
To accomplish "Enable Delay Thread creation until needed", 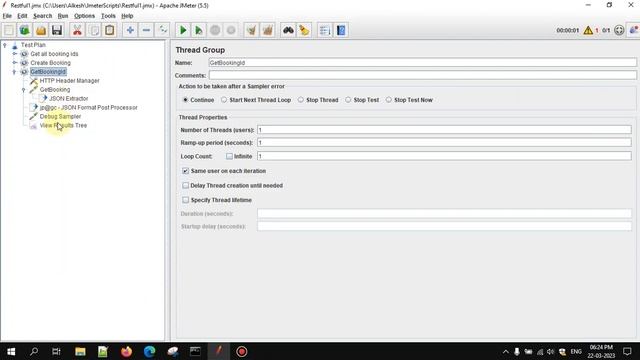I will [185, 186].
